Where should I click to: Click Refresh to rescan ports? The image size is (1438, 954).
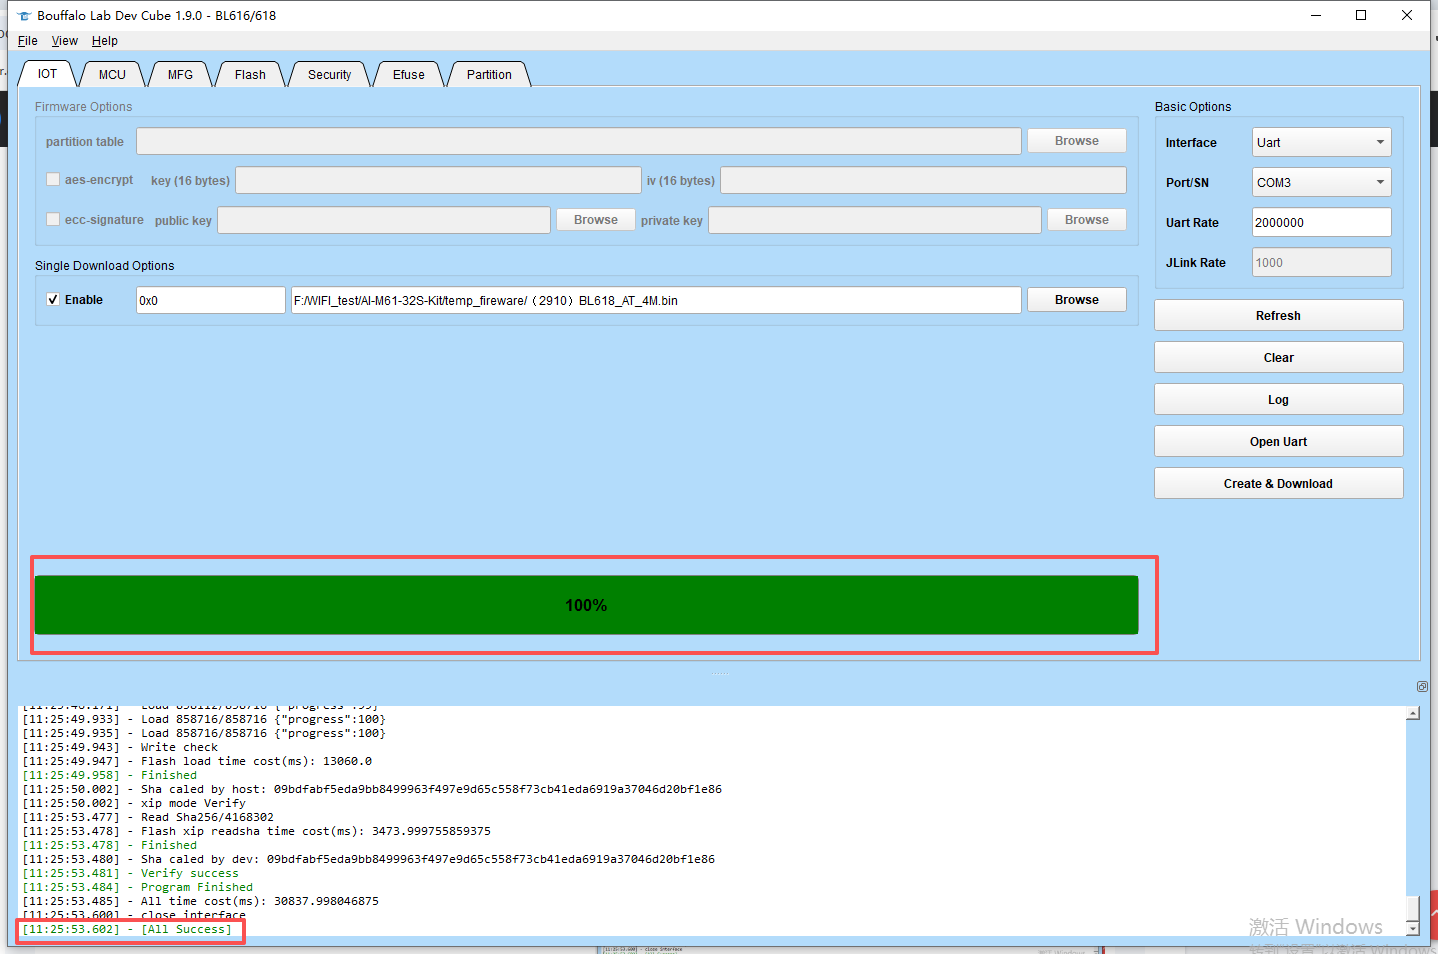pyautogui.click(x=1278, y=316)
